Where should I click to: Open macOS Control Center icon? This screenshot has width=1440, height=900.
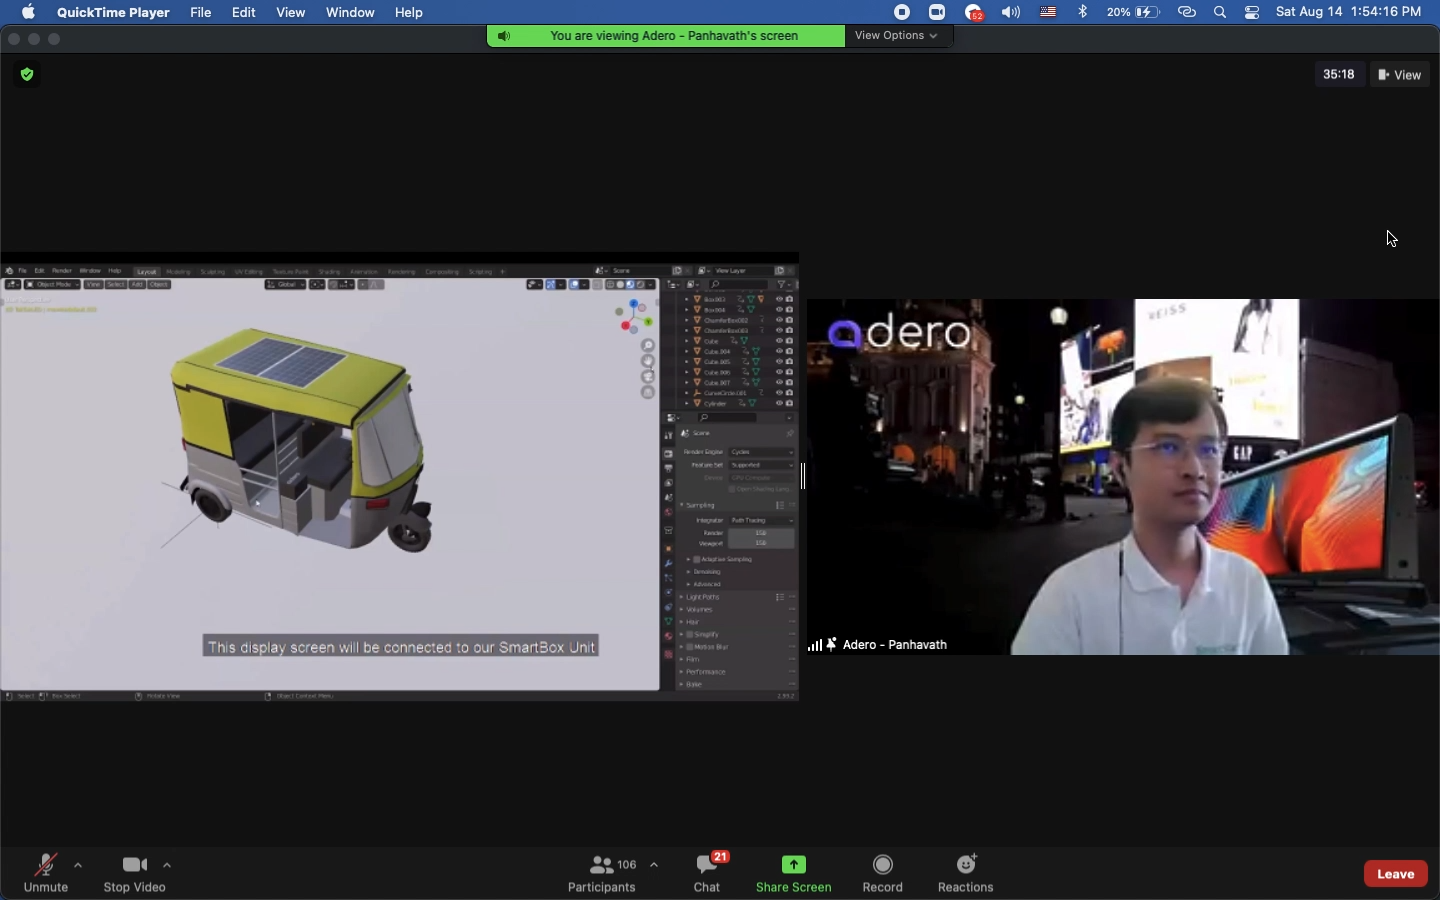pos(1254,13)
